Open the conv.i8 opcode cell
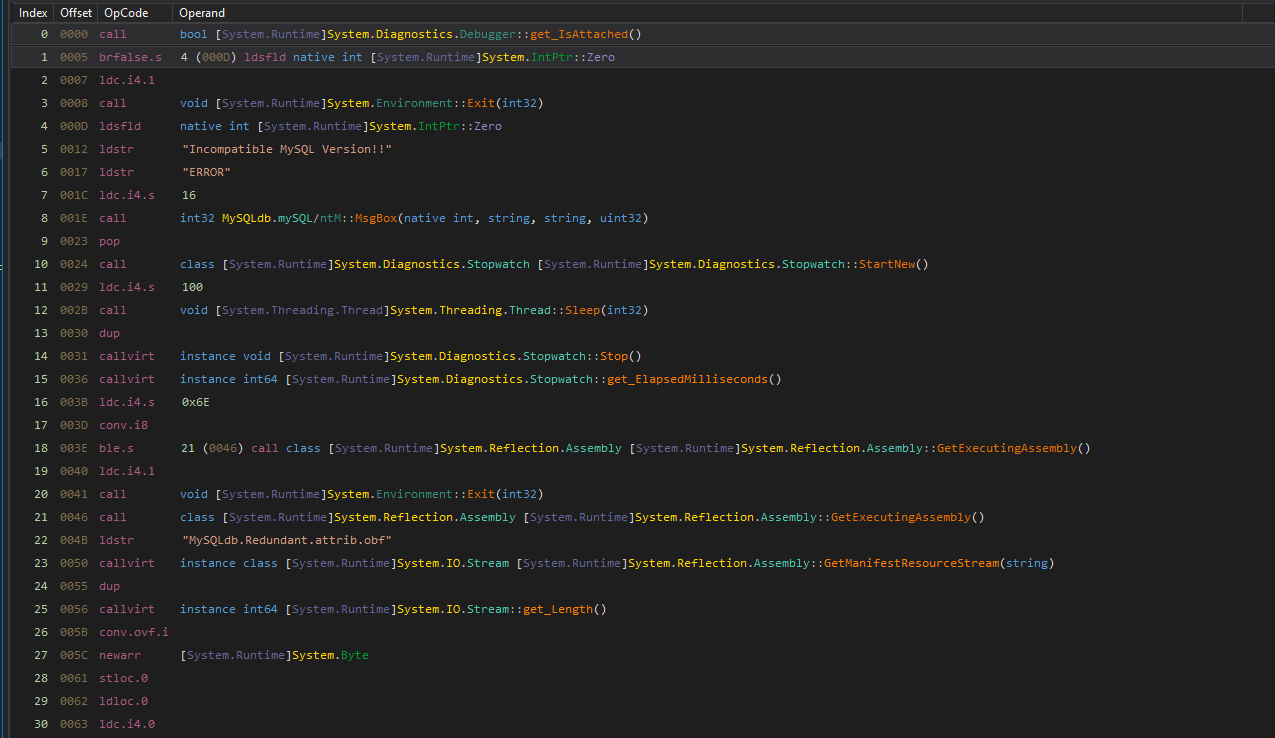1275x738 pixels. click(123, 425)
